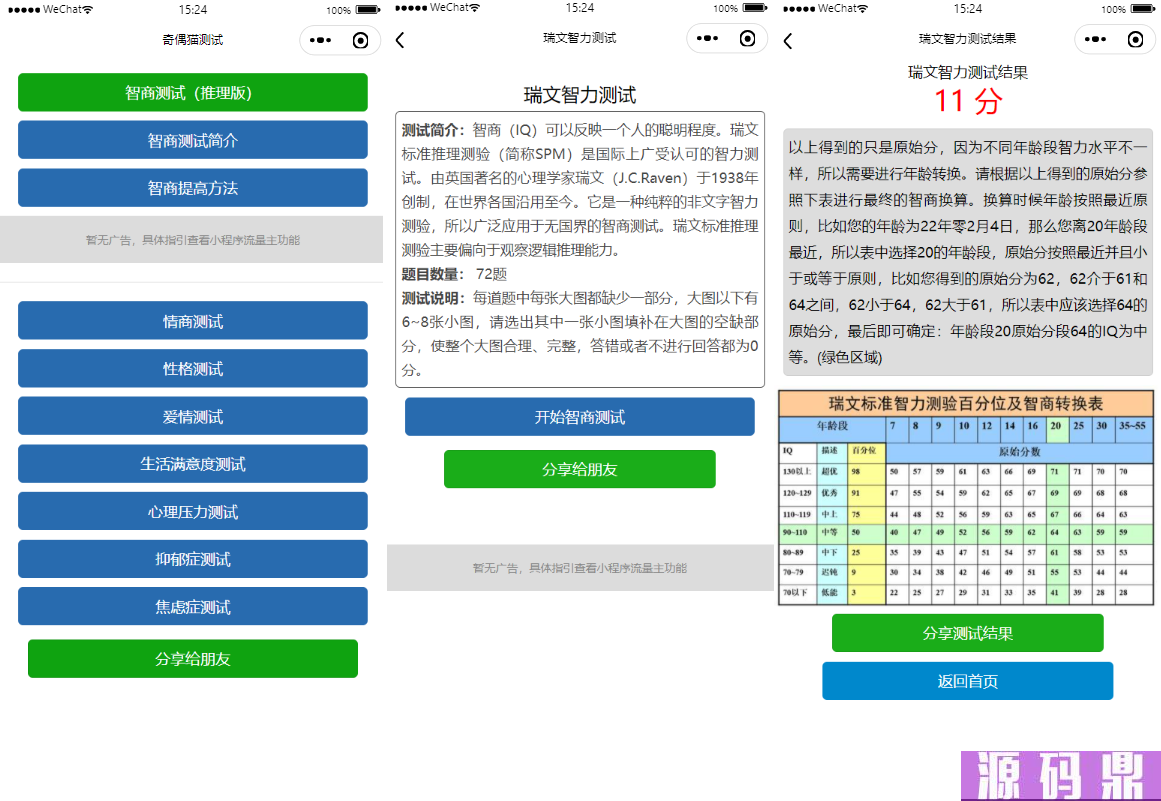Tap 分享给朋友 on 瑞文智力测试 intro screen
This screenshot has height=801, width=1161.
[x=580, y=469]
